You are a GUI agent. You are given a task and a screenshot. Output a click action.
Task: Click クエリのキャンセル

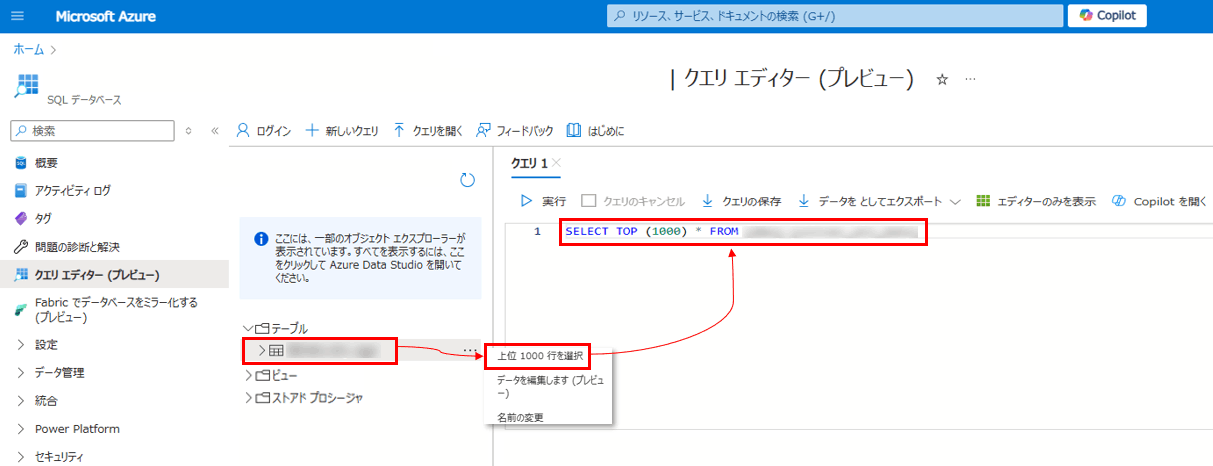634,201
